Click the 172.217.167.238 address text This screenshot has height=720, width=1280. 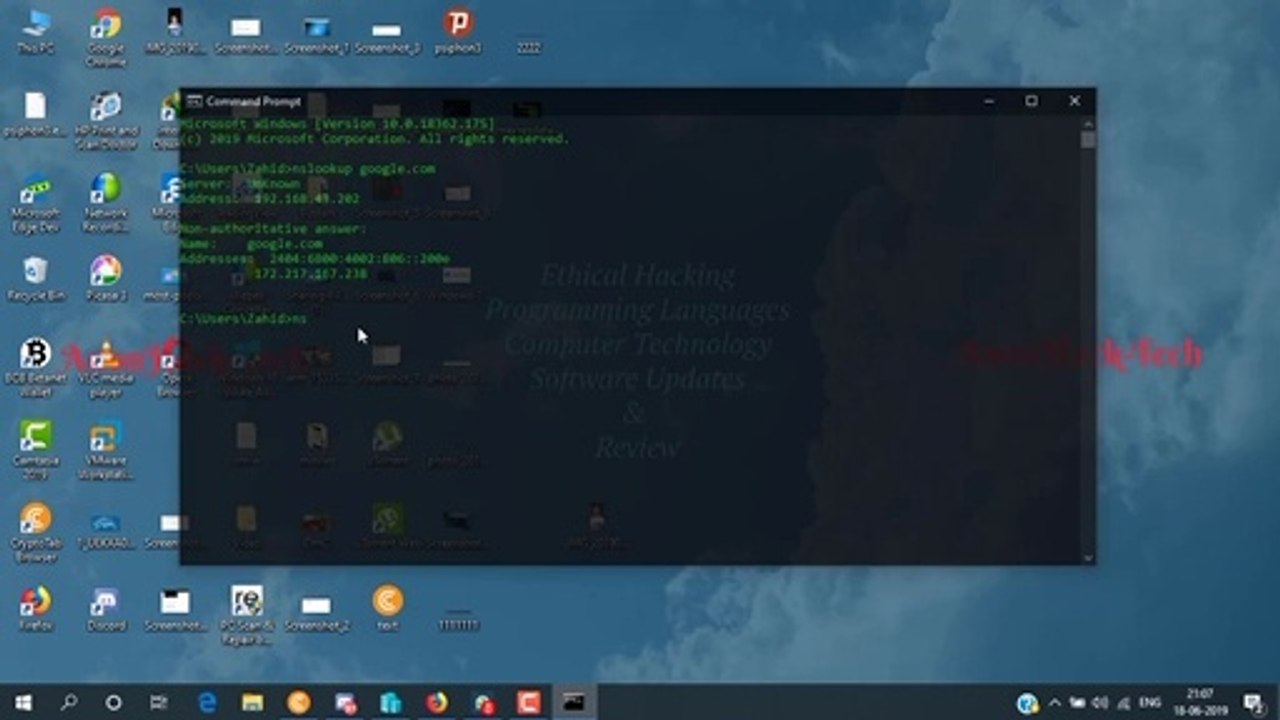point(311,274)
